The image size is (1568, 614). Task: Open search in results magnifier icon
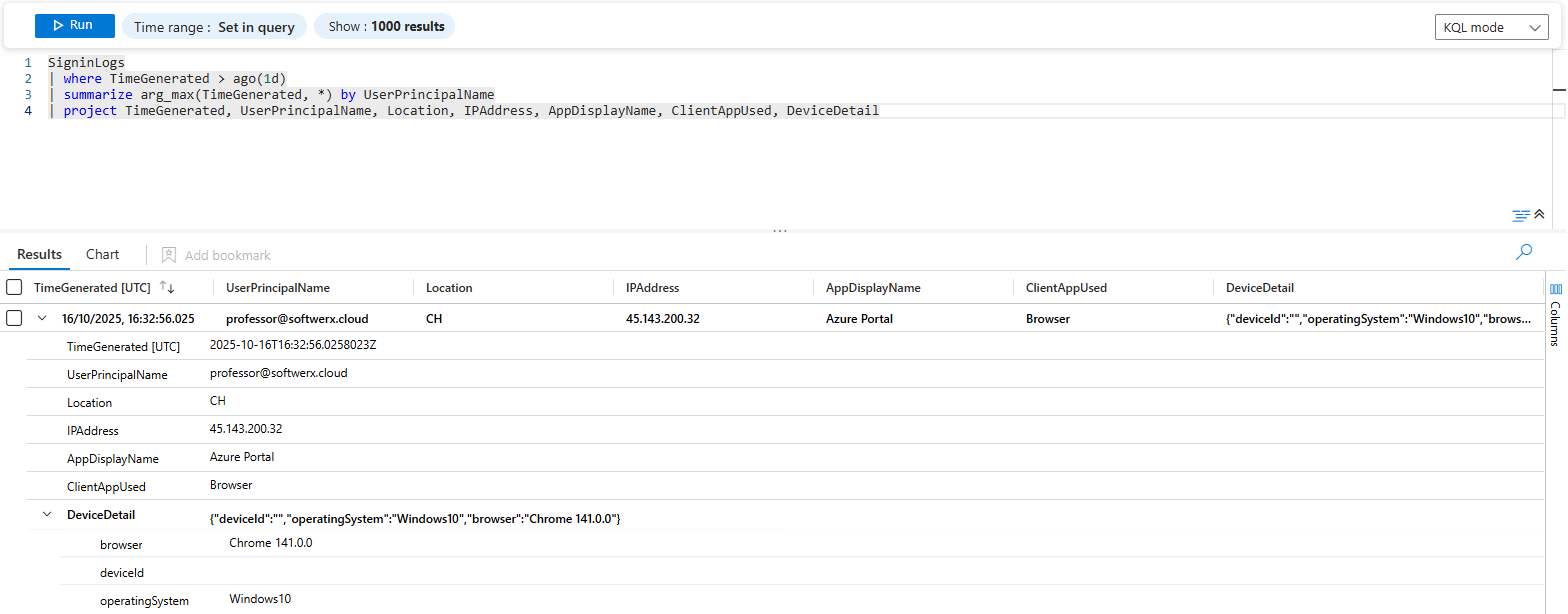(1524, 253)
